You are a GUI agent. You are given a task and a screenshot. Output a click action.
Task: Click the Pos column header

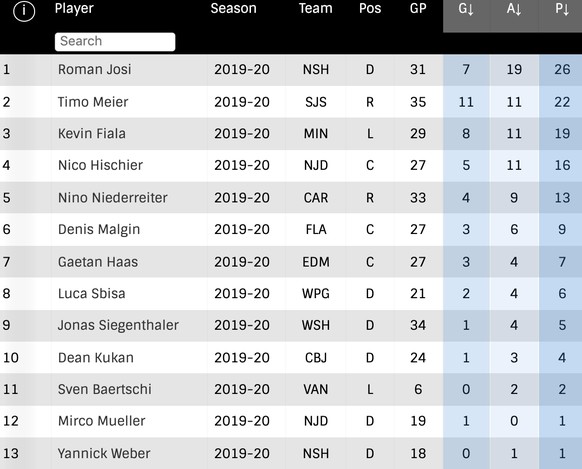tap(370, 9)
